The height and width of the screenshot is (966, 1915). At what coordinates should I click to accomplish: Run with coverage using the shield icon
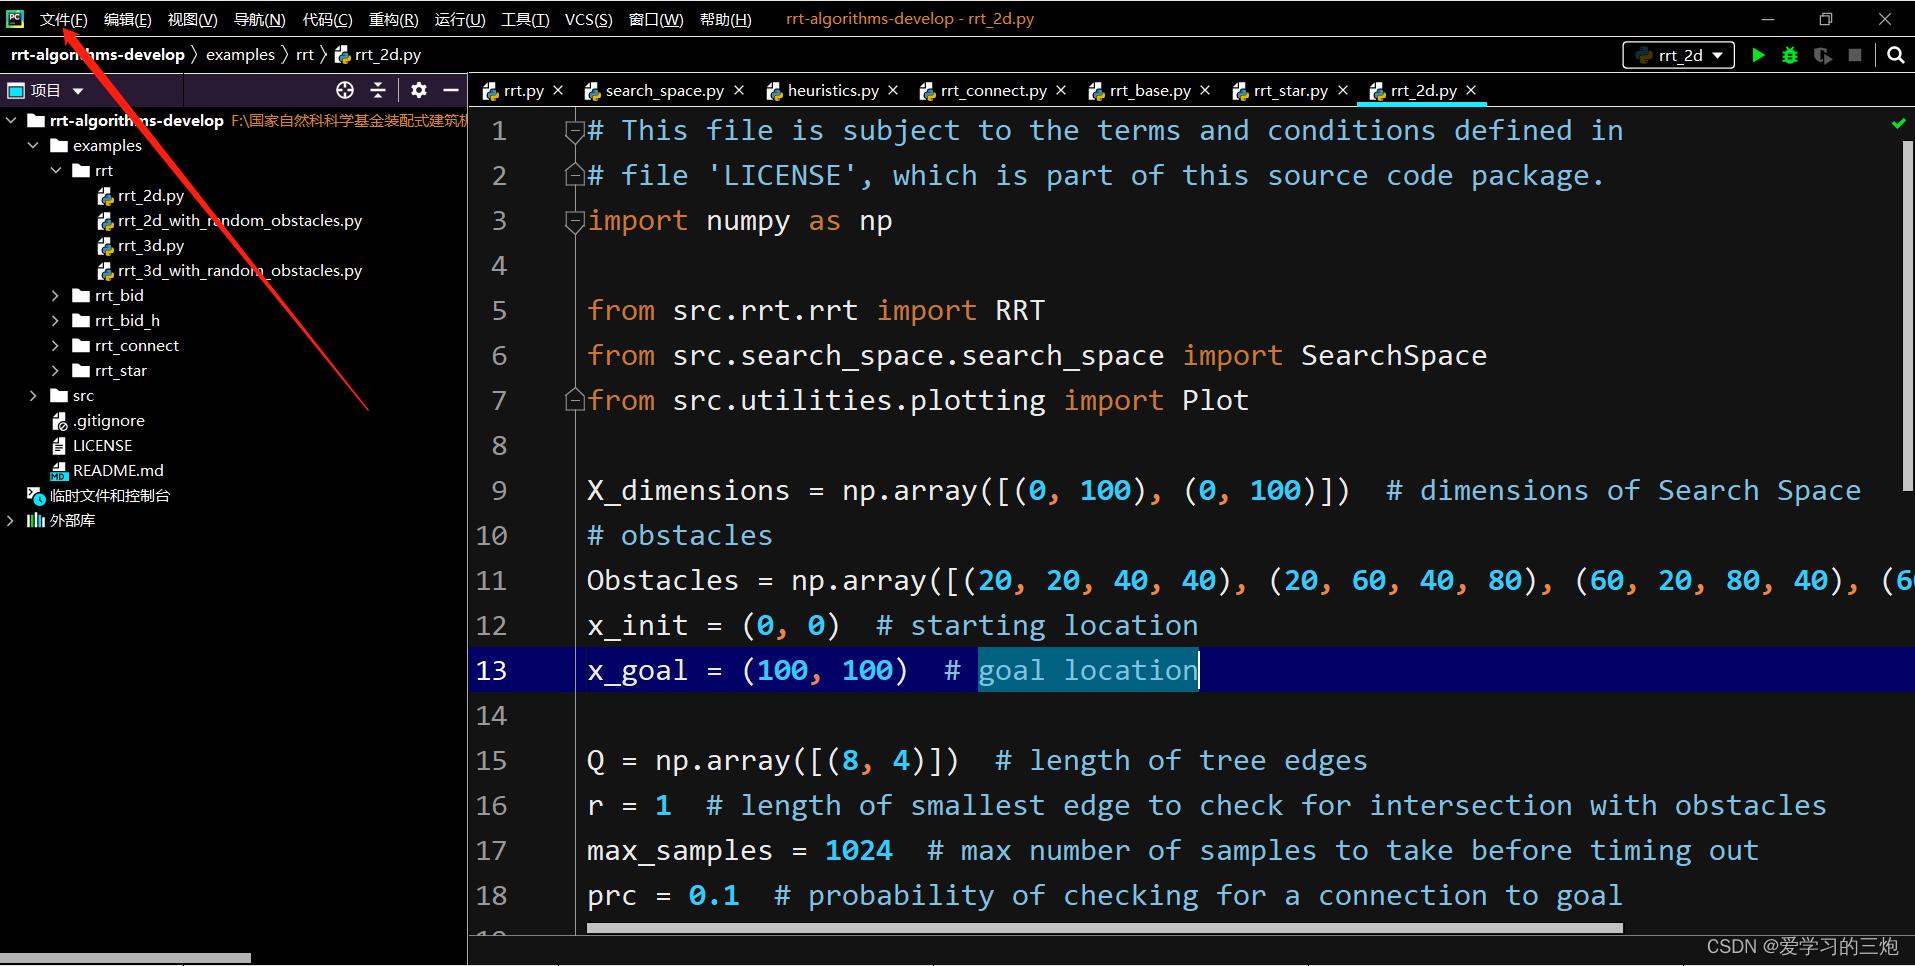coord(1823,55)
